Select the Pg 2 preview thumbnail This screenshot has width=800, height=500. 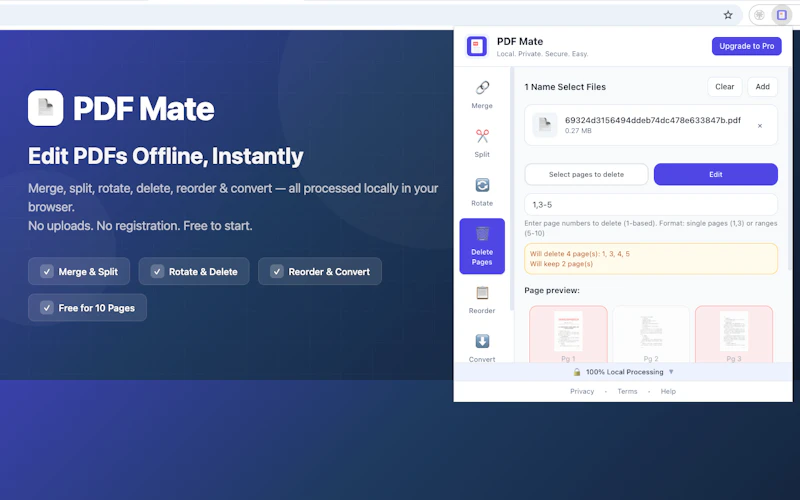pyautogui.click(x=651, y=334)
